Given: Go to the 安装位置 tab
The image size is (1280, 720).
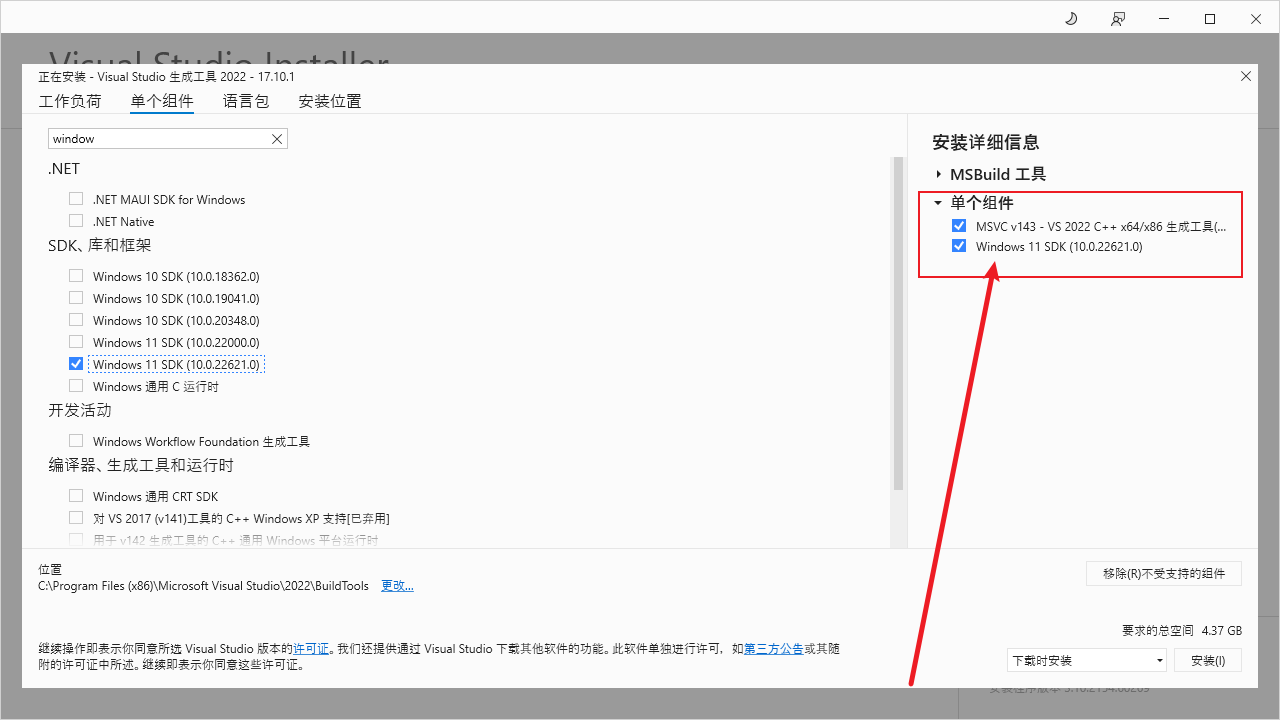Looking at the screenshot, I should click(x=330, y=101).
